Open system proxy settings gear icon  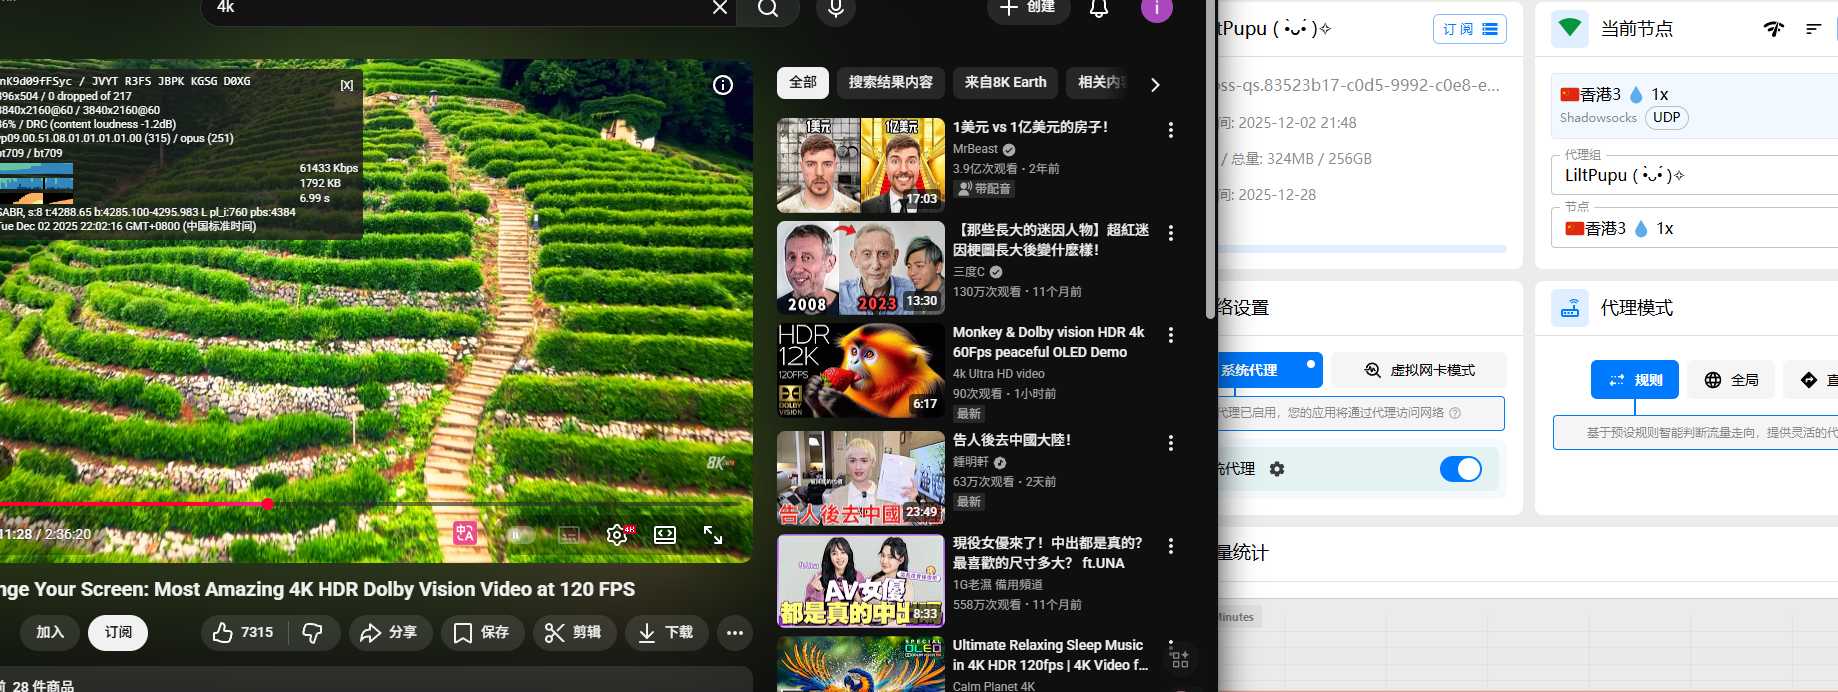[1277, 469]
